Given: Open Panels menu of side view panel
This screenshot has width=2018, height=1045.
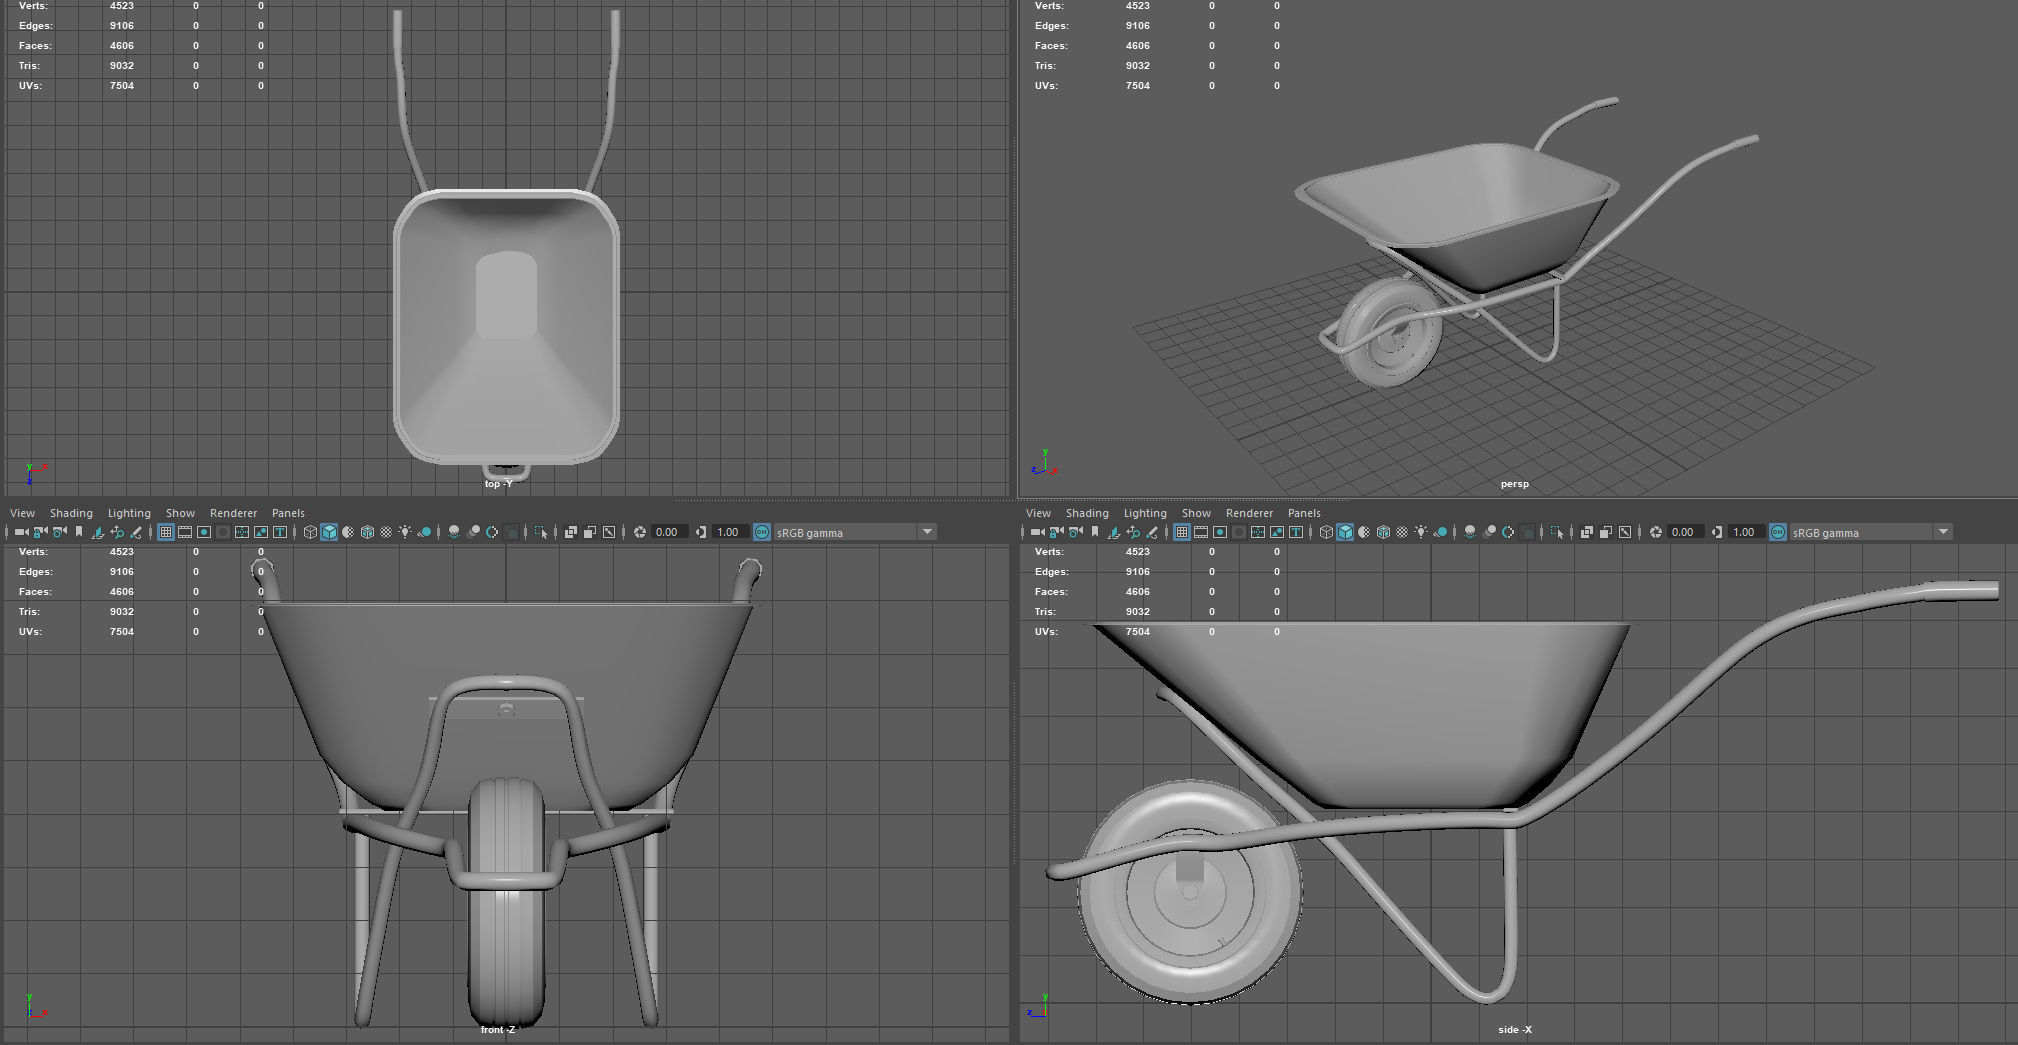Looking at the screenshot, I should (x=1304, y=513).
